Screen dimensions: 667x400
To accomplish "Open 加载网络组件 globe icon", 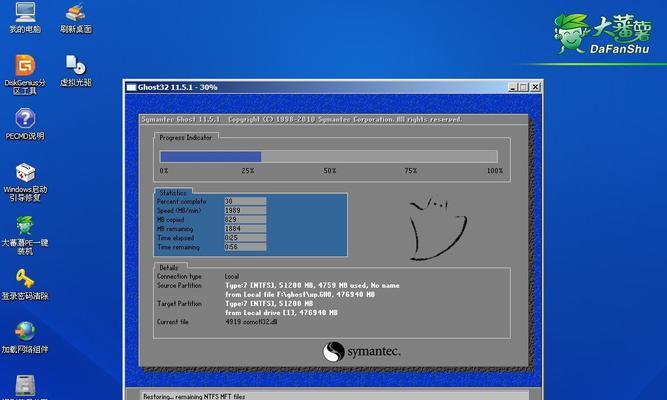I will 25,338.
